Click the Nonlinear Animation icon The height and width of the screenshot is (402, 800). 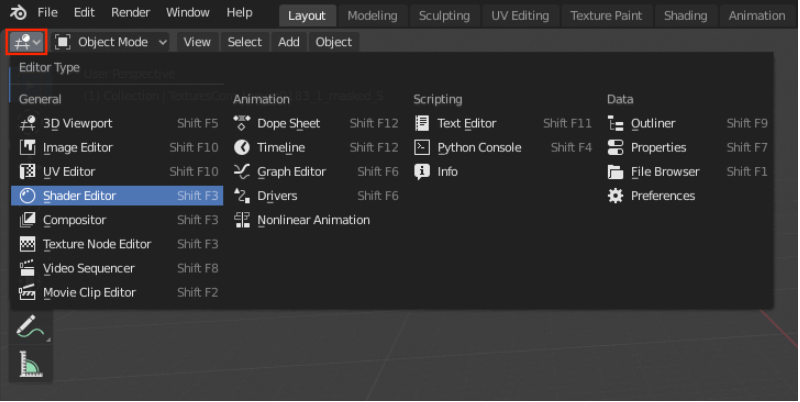pyautogui.click(x=242, y=220)
